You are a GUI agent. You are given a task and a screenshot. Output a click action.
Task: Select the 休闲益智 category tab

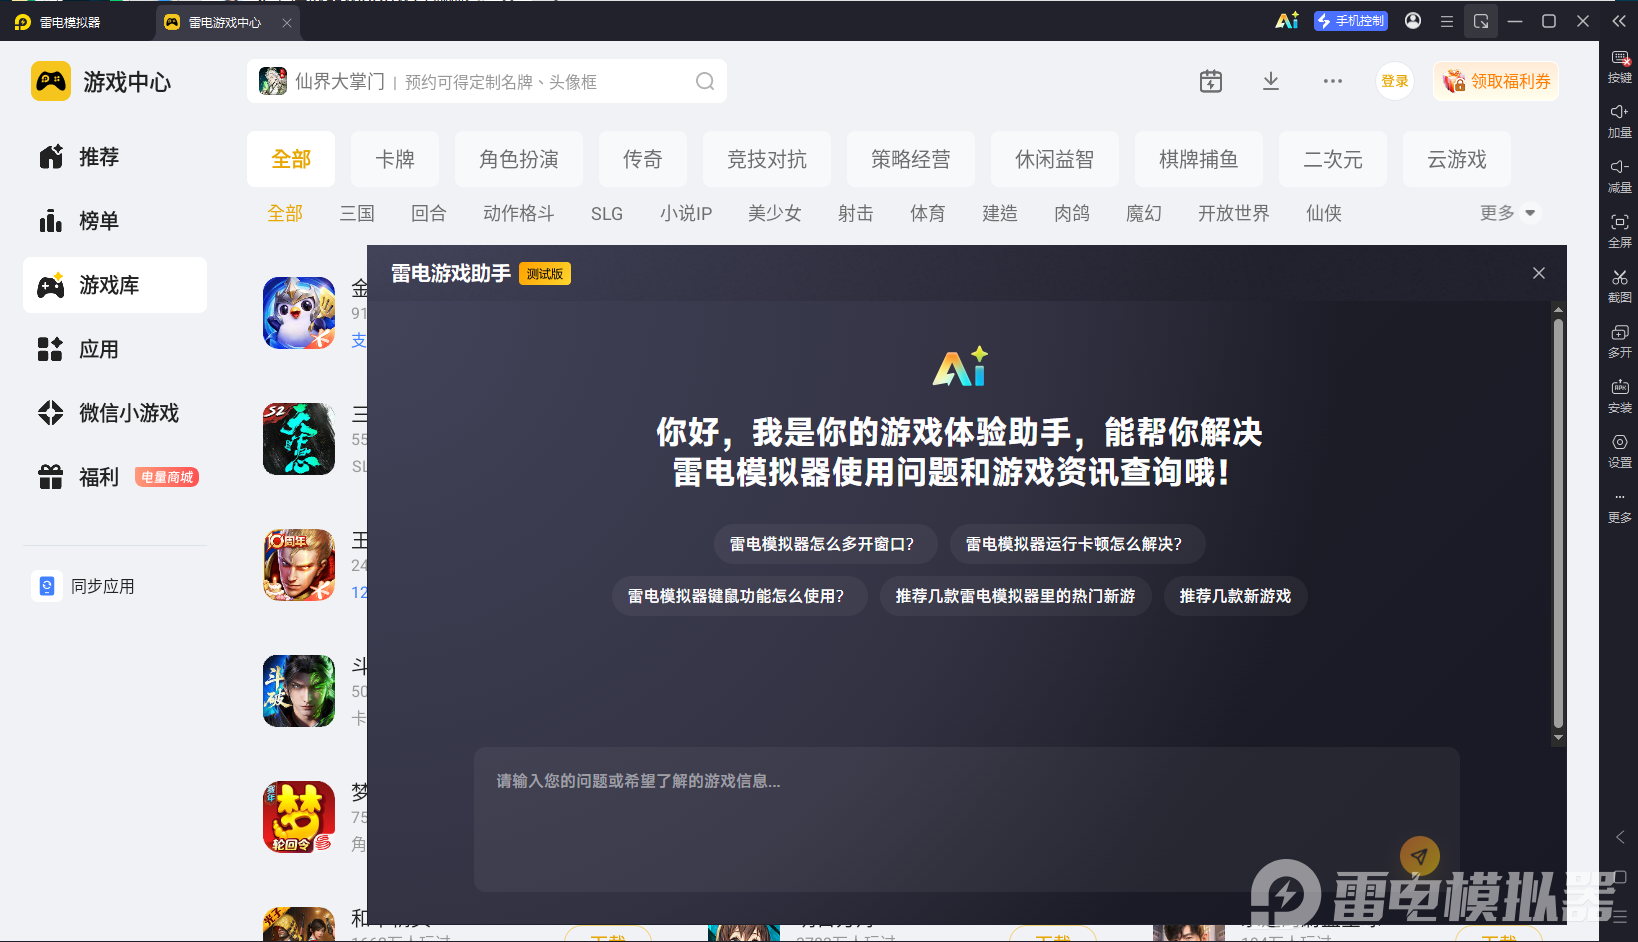point(1055,159)
